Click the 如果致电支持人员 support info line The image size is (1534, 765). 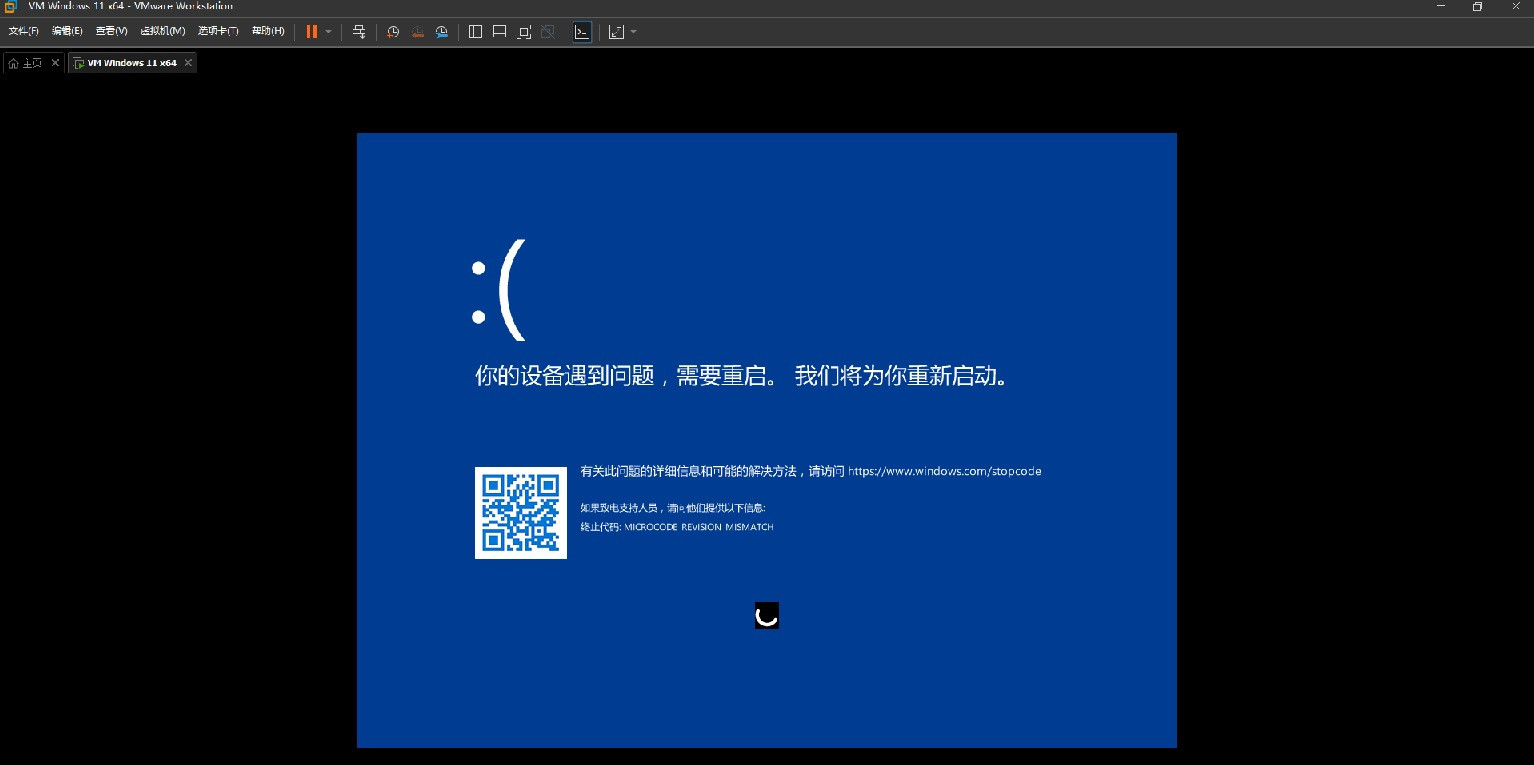[x=673, y=508]
